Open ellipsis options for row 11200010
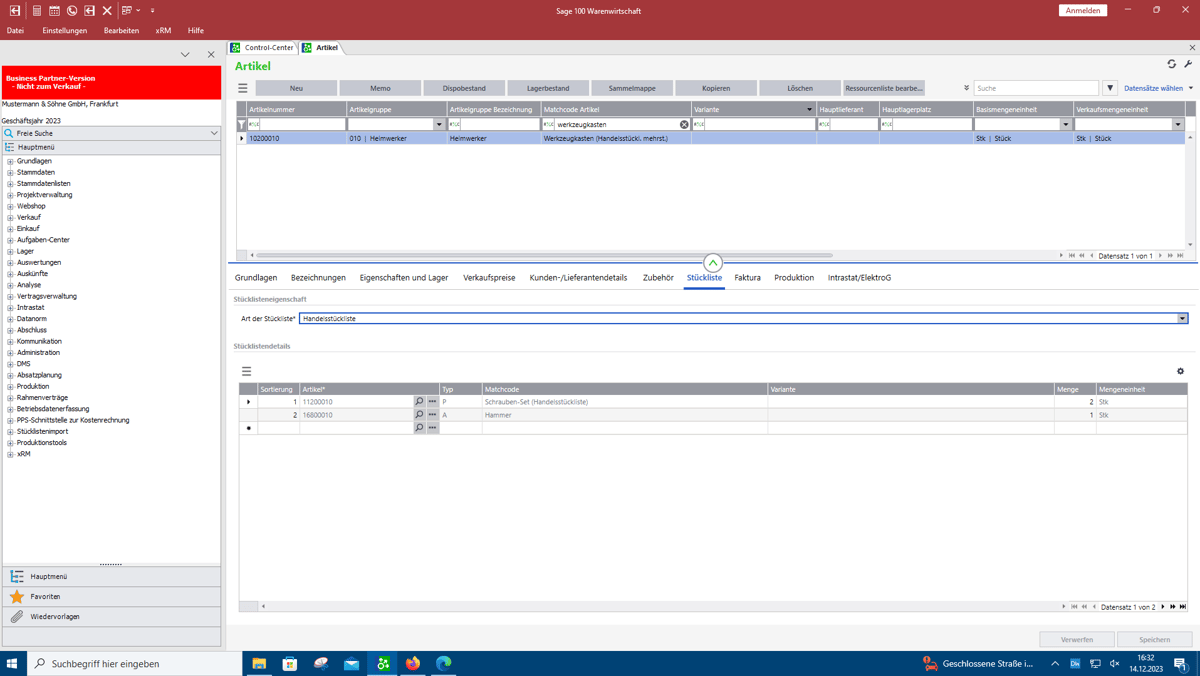Screen dimensions: 1200x676 pyautogui.click(x=433, y=402)
